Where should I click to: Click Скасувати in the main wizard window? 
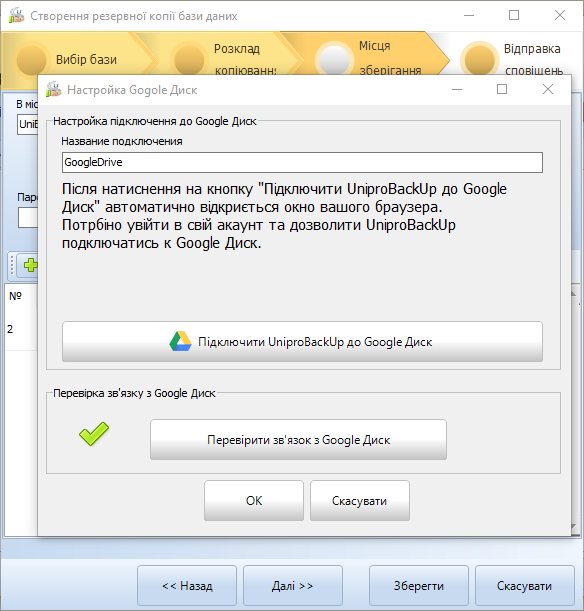pos(524,586)
